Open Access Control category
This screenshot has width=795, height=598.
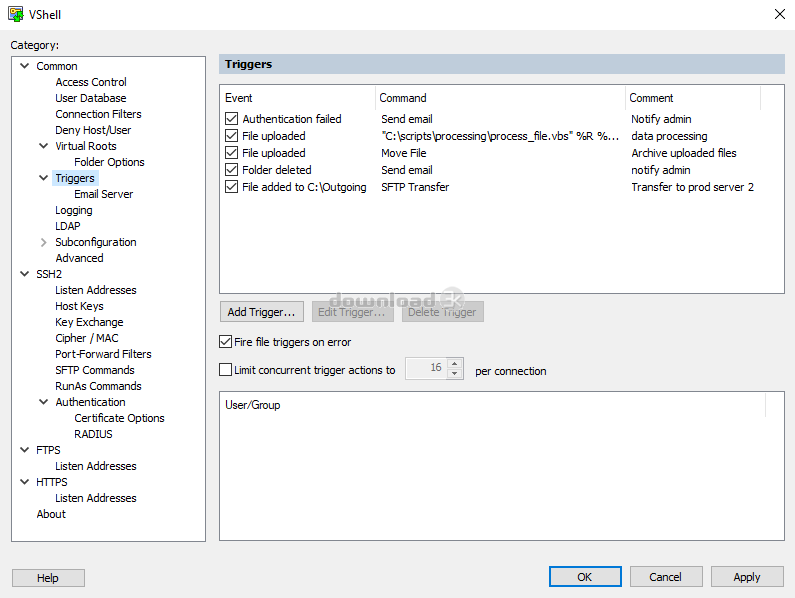click(91, 82)
